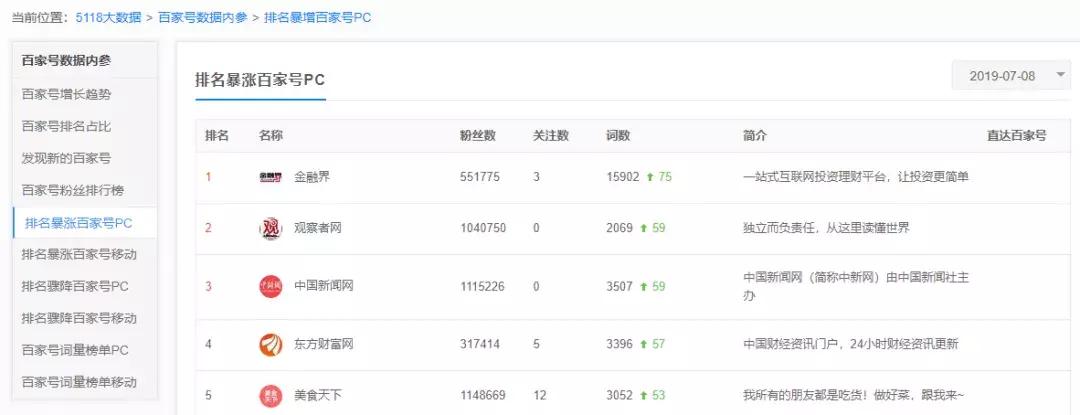
Task: Select 百家号增长趋势 in sidebar
Action: click(x=66, y=94)
